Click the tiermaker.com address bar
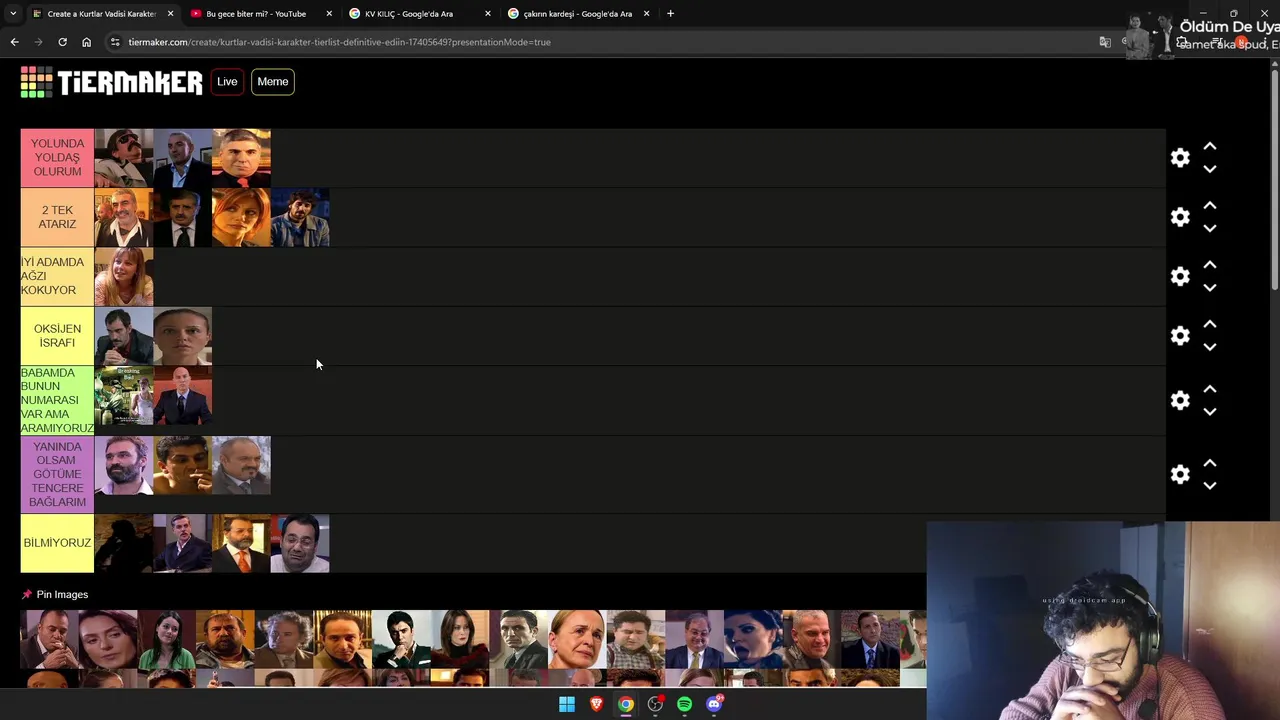Image resolution: width=1280 pixels, height=720 pixels. (600, 42)
